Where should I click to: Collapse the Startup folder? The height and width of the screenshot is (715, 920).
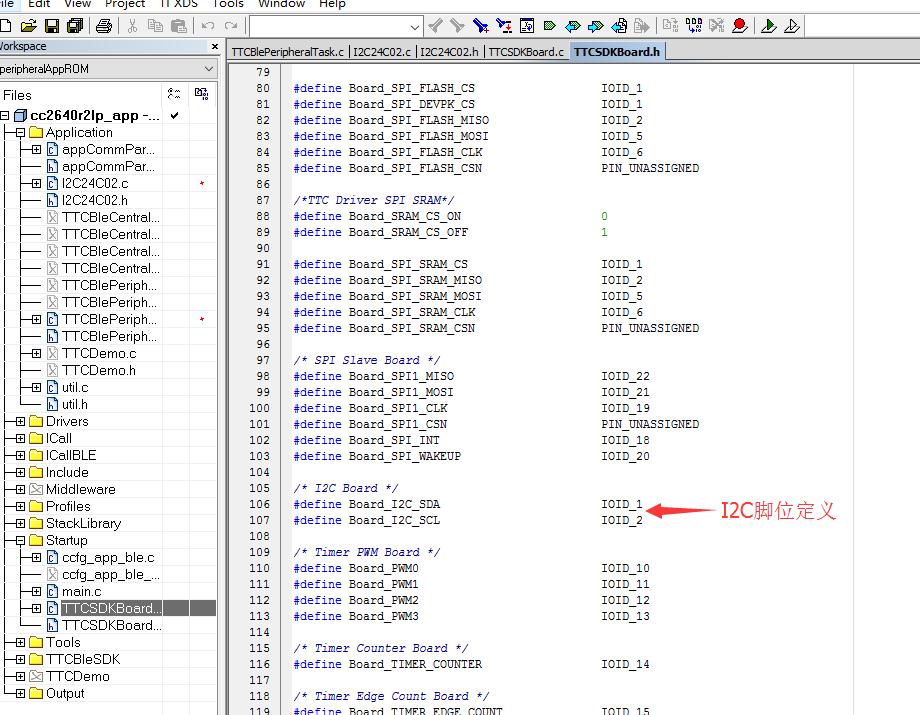pyautogui.click(x=21, y=541)
